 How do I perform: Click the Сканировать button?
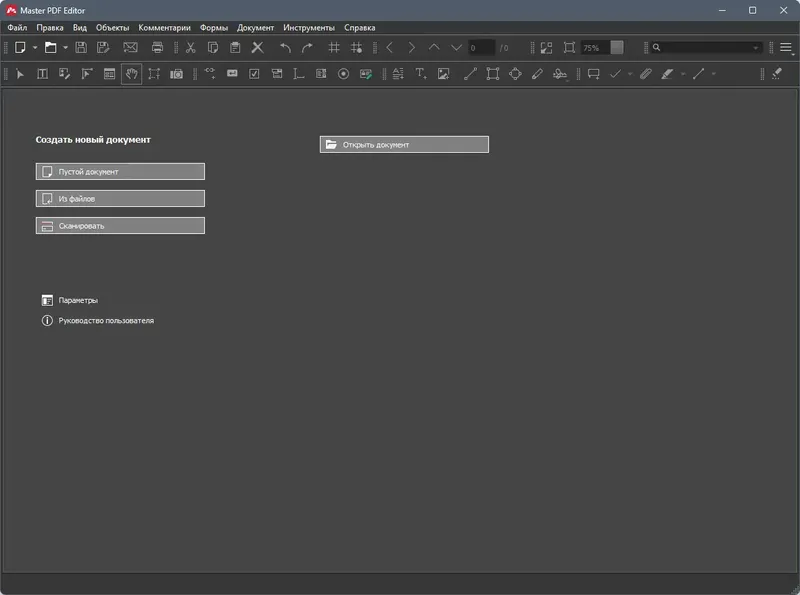click(x=120, y=225)
